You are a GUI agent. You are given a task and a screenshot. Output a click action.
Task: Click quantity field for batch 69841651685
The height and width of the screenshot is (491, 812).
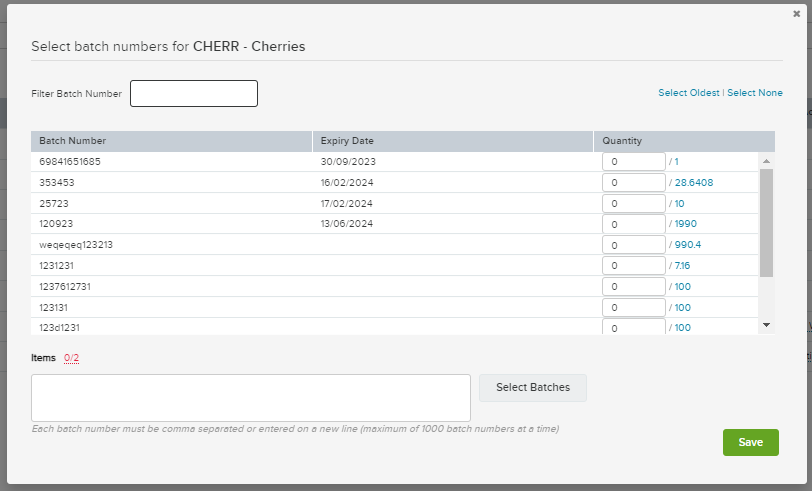(633, 162)
